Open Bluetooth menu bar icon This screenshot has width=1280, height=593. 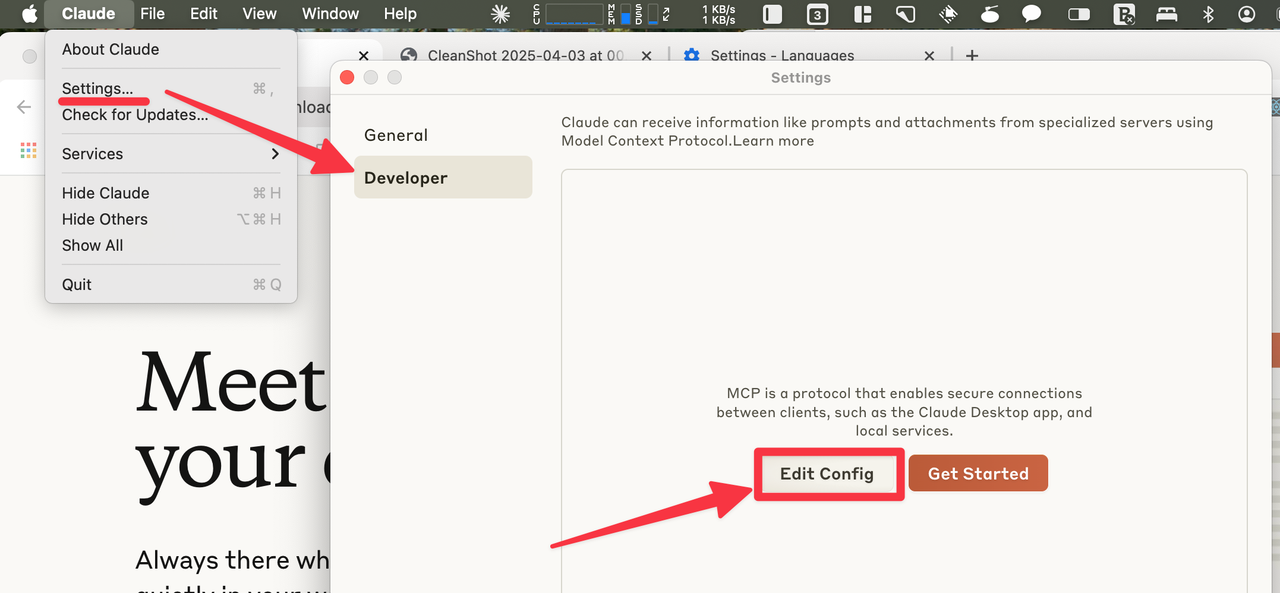click(x=1208, y=14)
